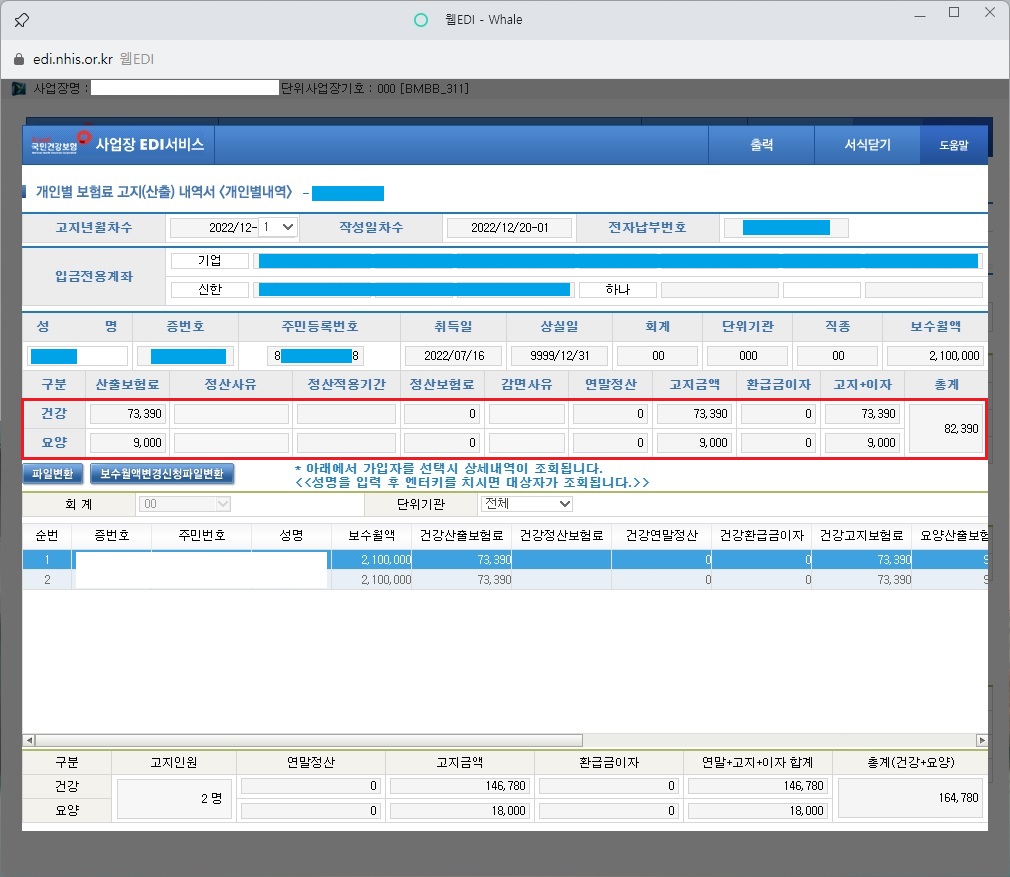Click the scrollbar left arrow
Screen dimensions: 1010x877
pos(29,740)
